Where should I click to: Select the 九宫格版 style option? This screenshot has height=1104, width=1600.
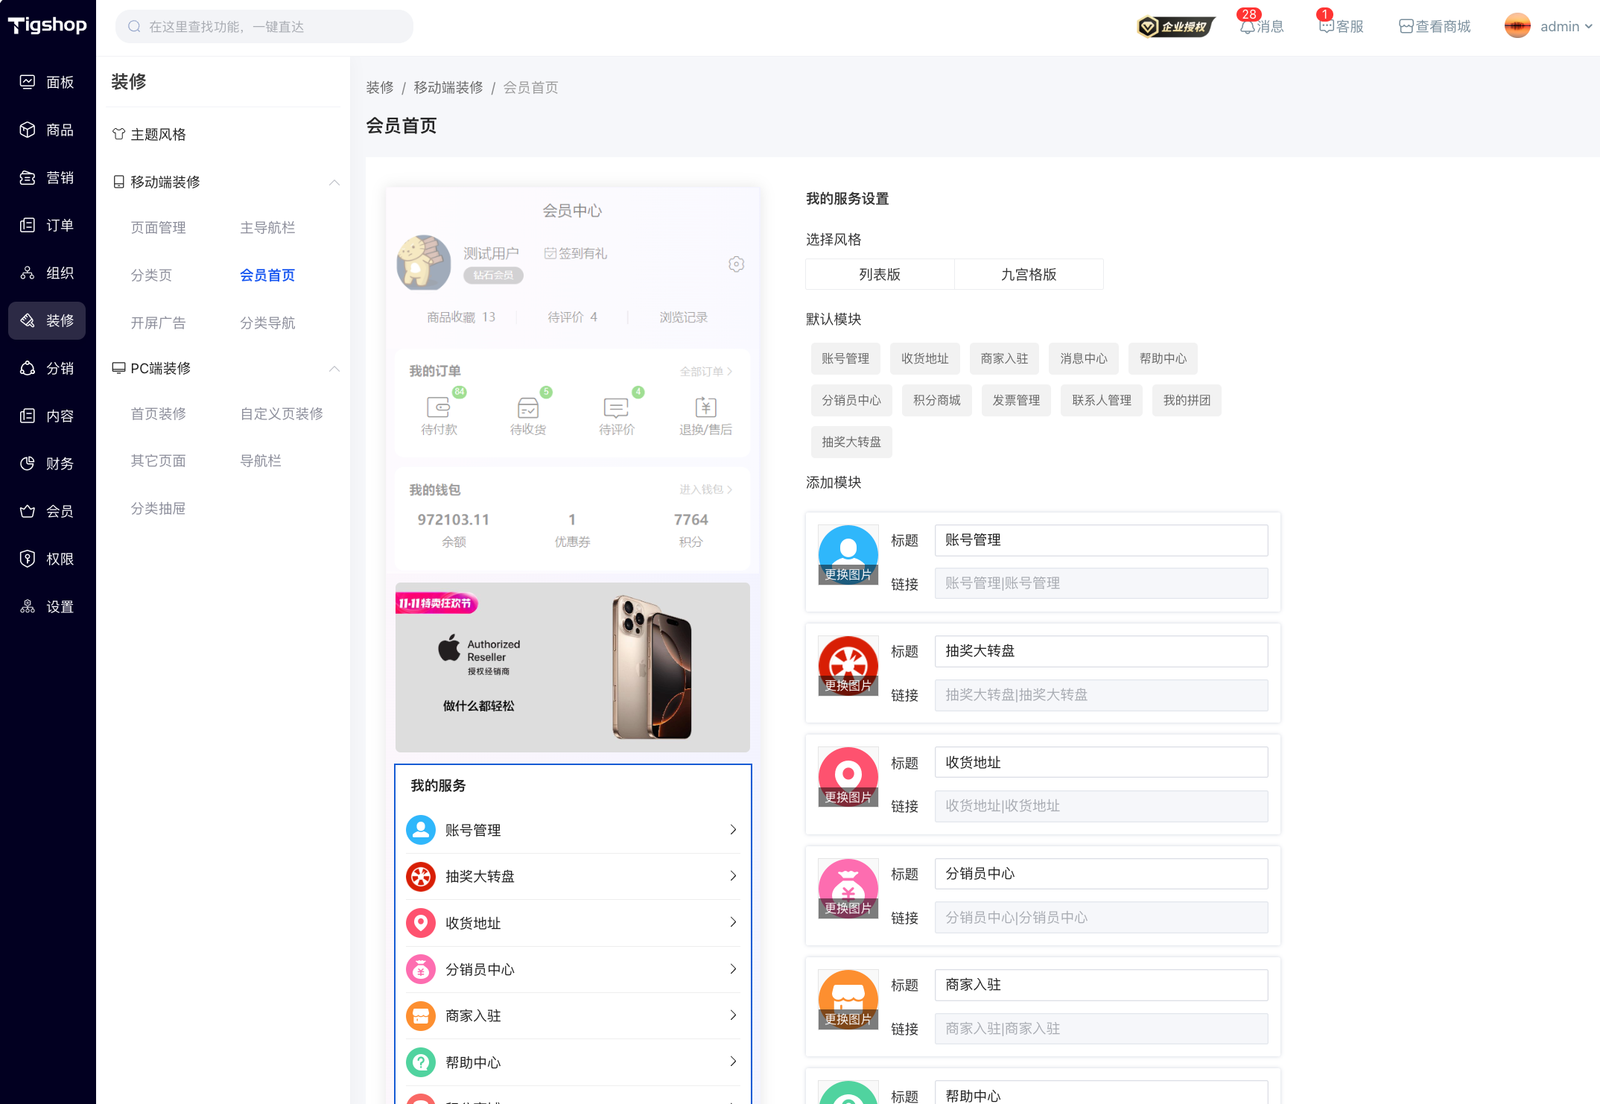[1028, 274]
